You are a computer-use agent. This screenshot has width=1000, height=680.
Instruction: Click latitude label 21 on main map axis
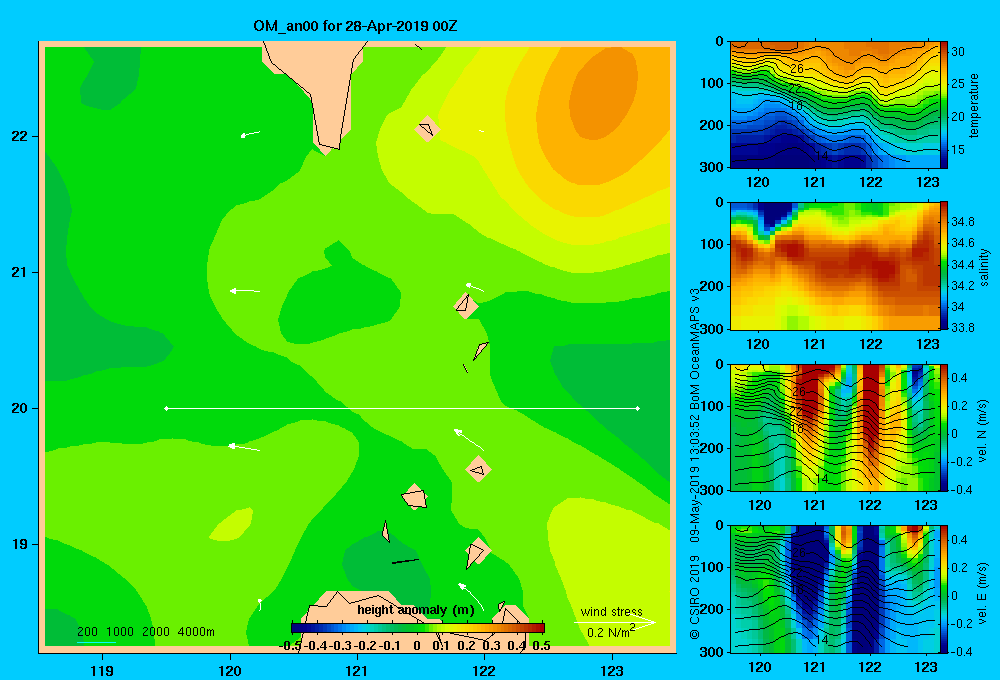tap(20, 272)
